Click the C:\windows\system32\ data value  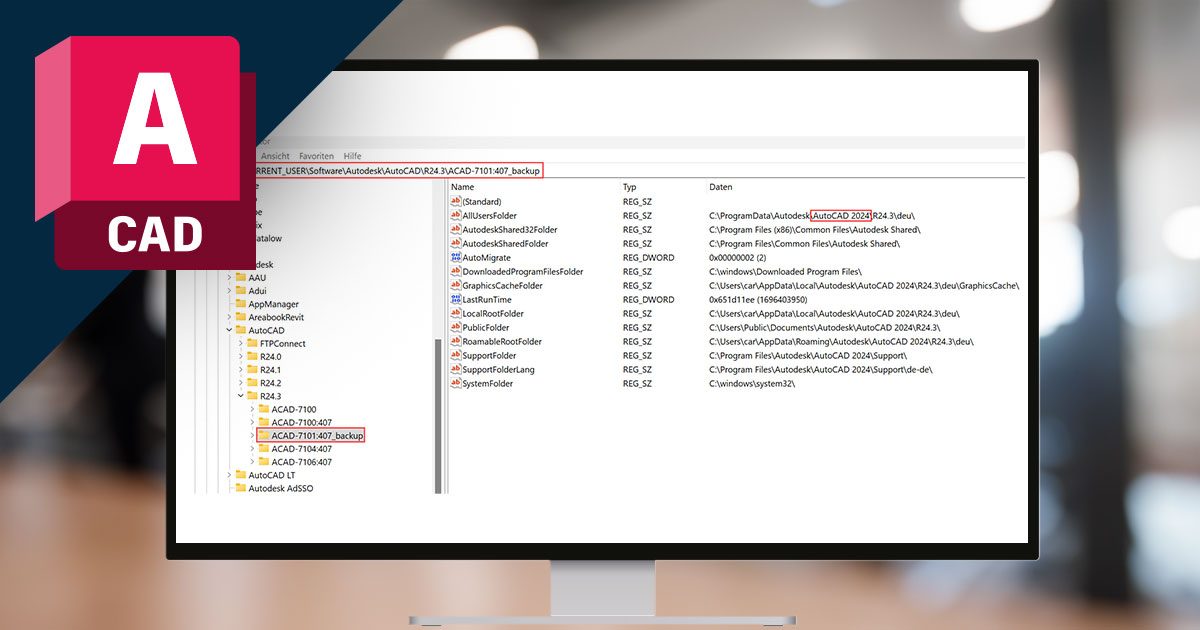[752, 384]
